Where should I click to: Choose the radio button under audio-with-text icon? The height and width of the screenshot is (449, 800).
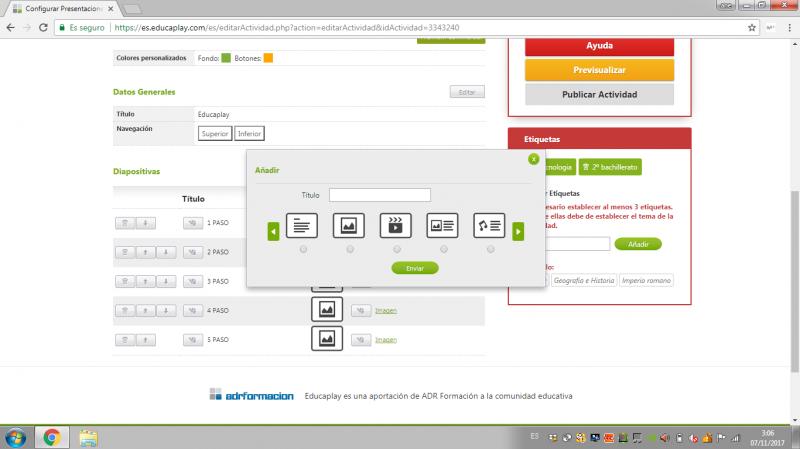tap(490, 249)
